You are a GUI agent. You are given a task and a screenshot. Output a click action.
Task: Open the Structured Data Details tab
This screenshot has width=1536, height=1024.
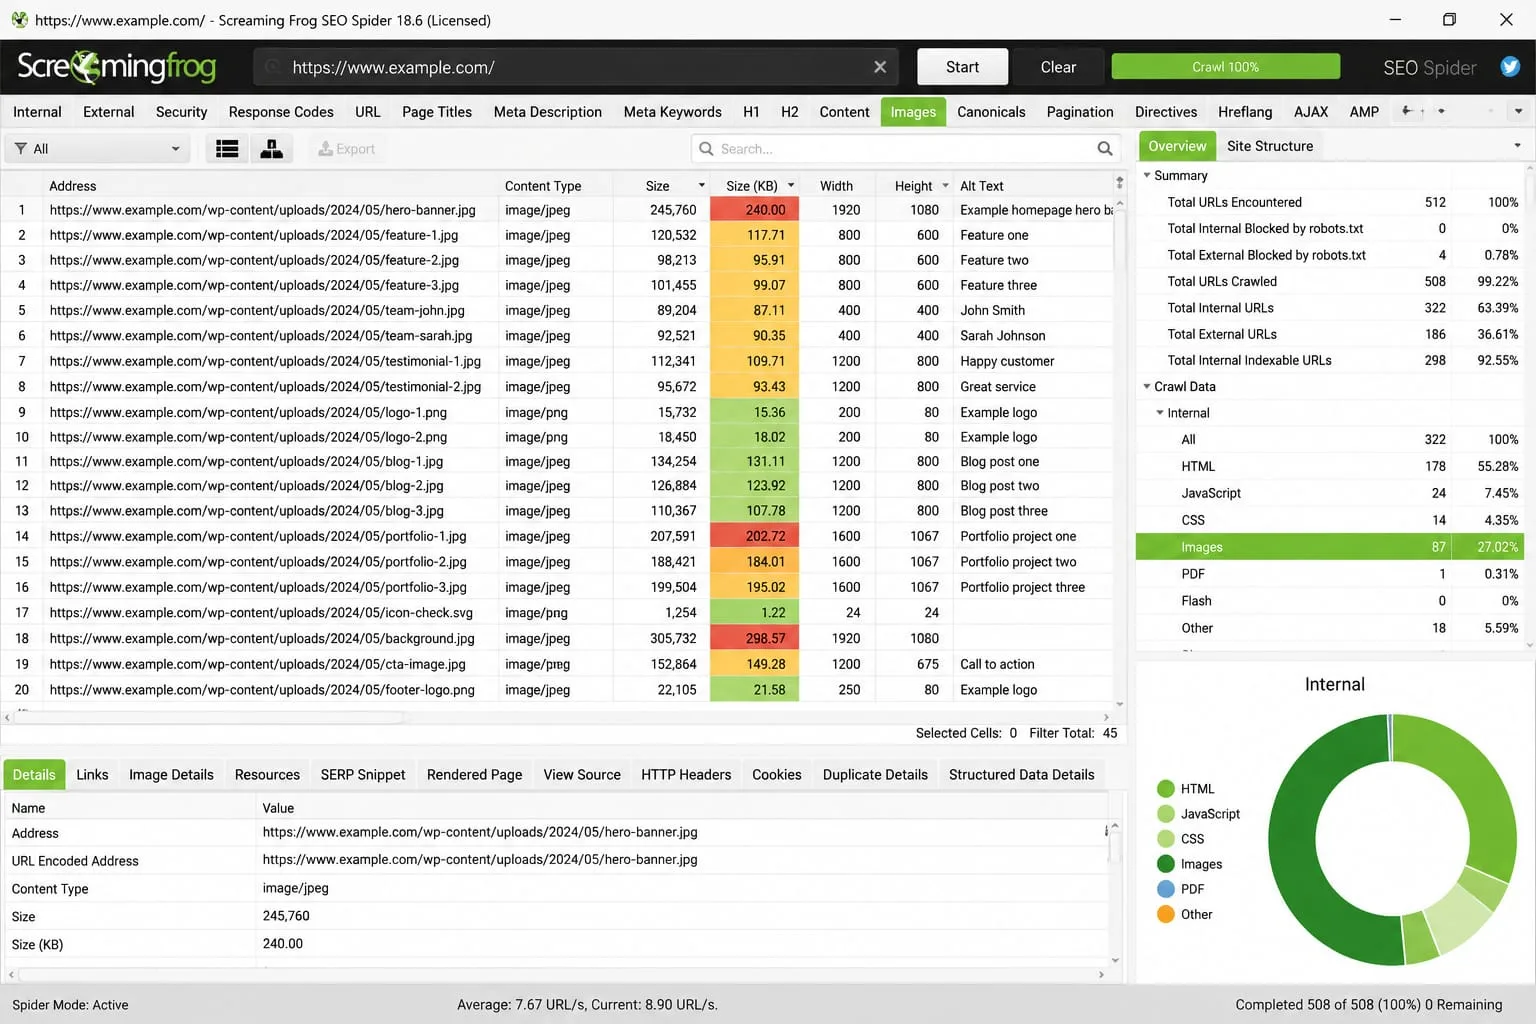point(1021,774)
